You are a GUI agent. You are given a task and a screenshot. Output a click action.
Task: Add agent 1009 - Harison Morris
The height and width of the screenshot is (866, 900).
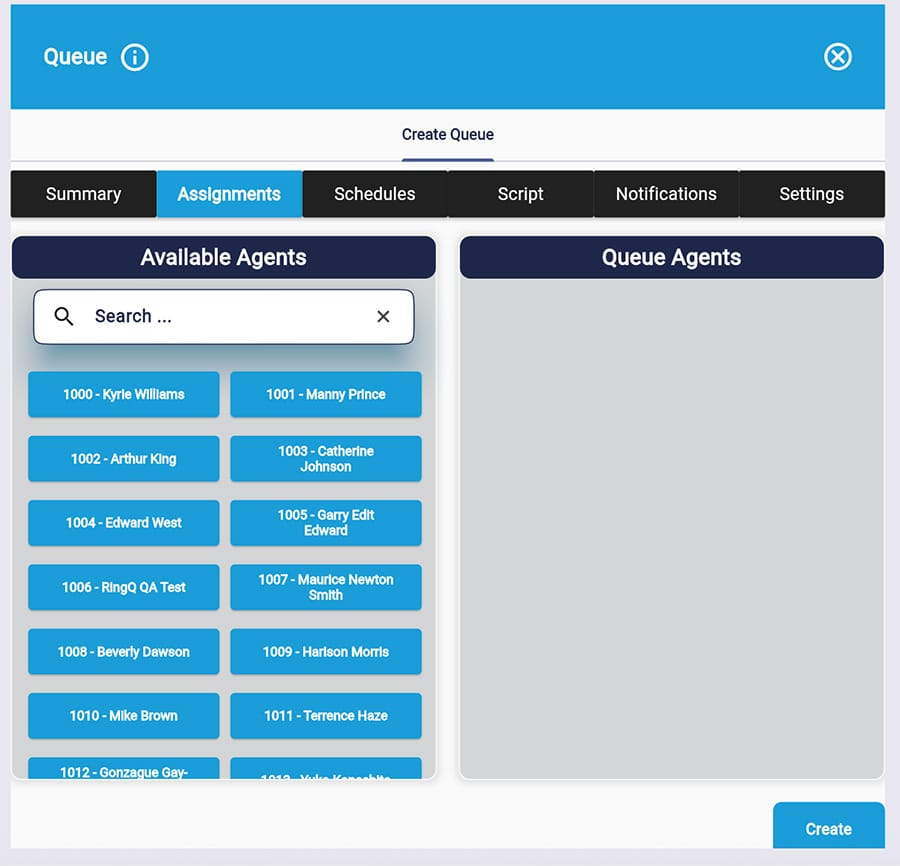[326, 652]
